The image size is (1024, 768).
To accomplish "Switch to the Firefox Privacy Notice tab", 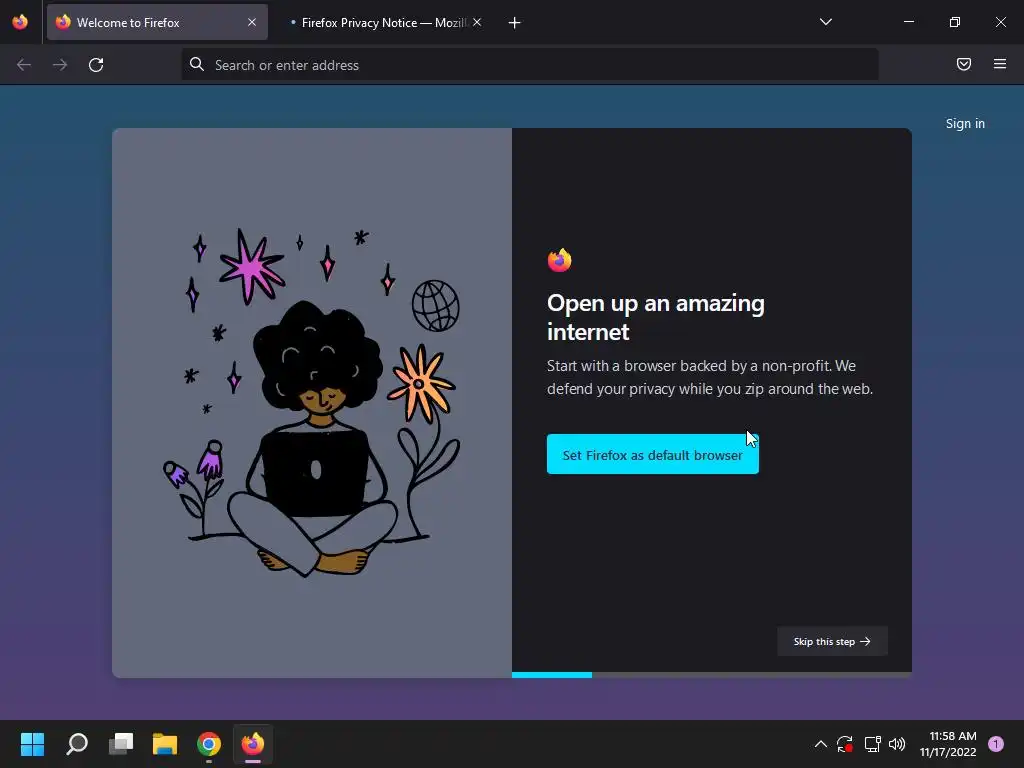I will (x=385, y=22).
